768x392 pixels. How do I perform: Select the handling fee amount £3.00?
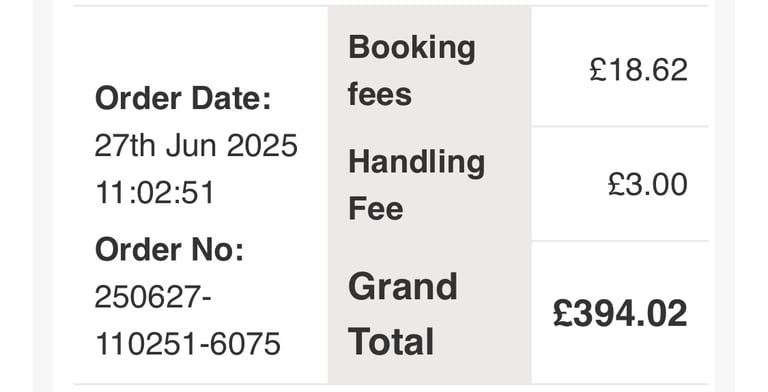[648, 185]
